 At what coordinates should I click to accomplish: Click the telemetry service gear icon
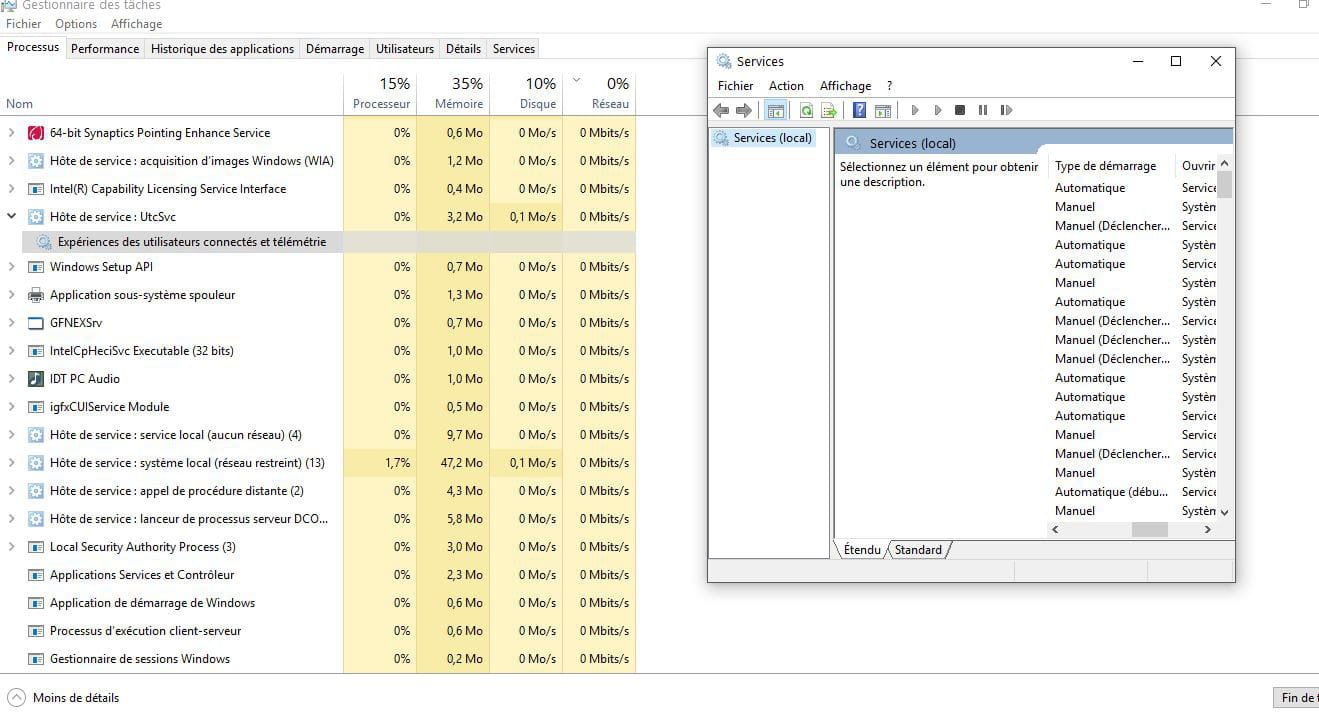click(44, 242)
